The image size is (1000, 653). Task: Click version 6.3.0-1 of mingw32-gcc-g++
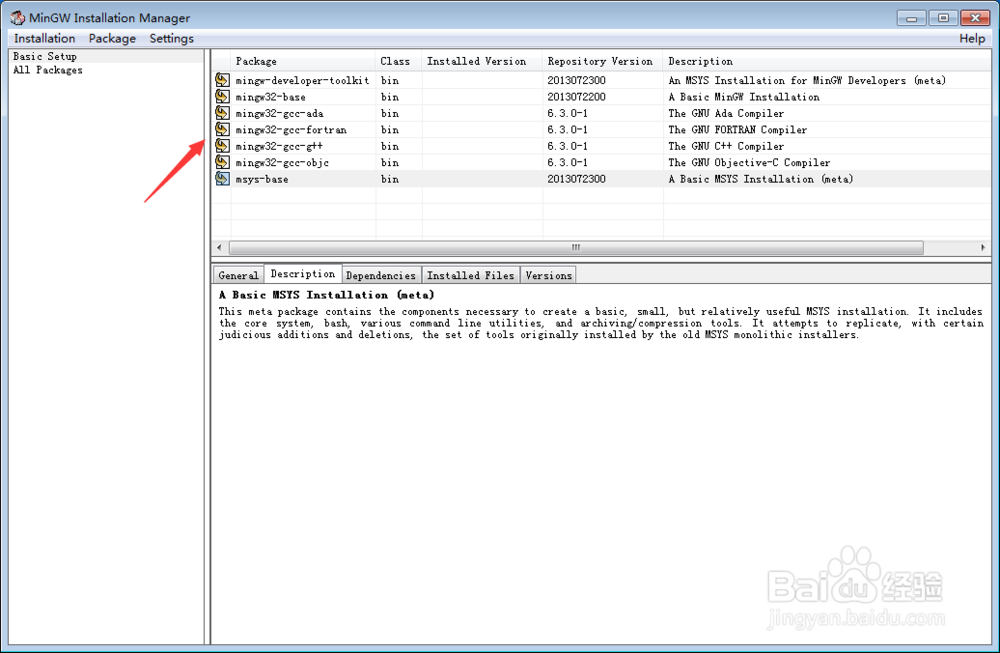pyautogui.click(x=567, y=147)
